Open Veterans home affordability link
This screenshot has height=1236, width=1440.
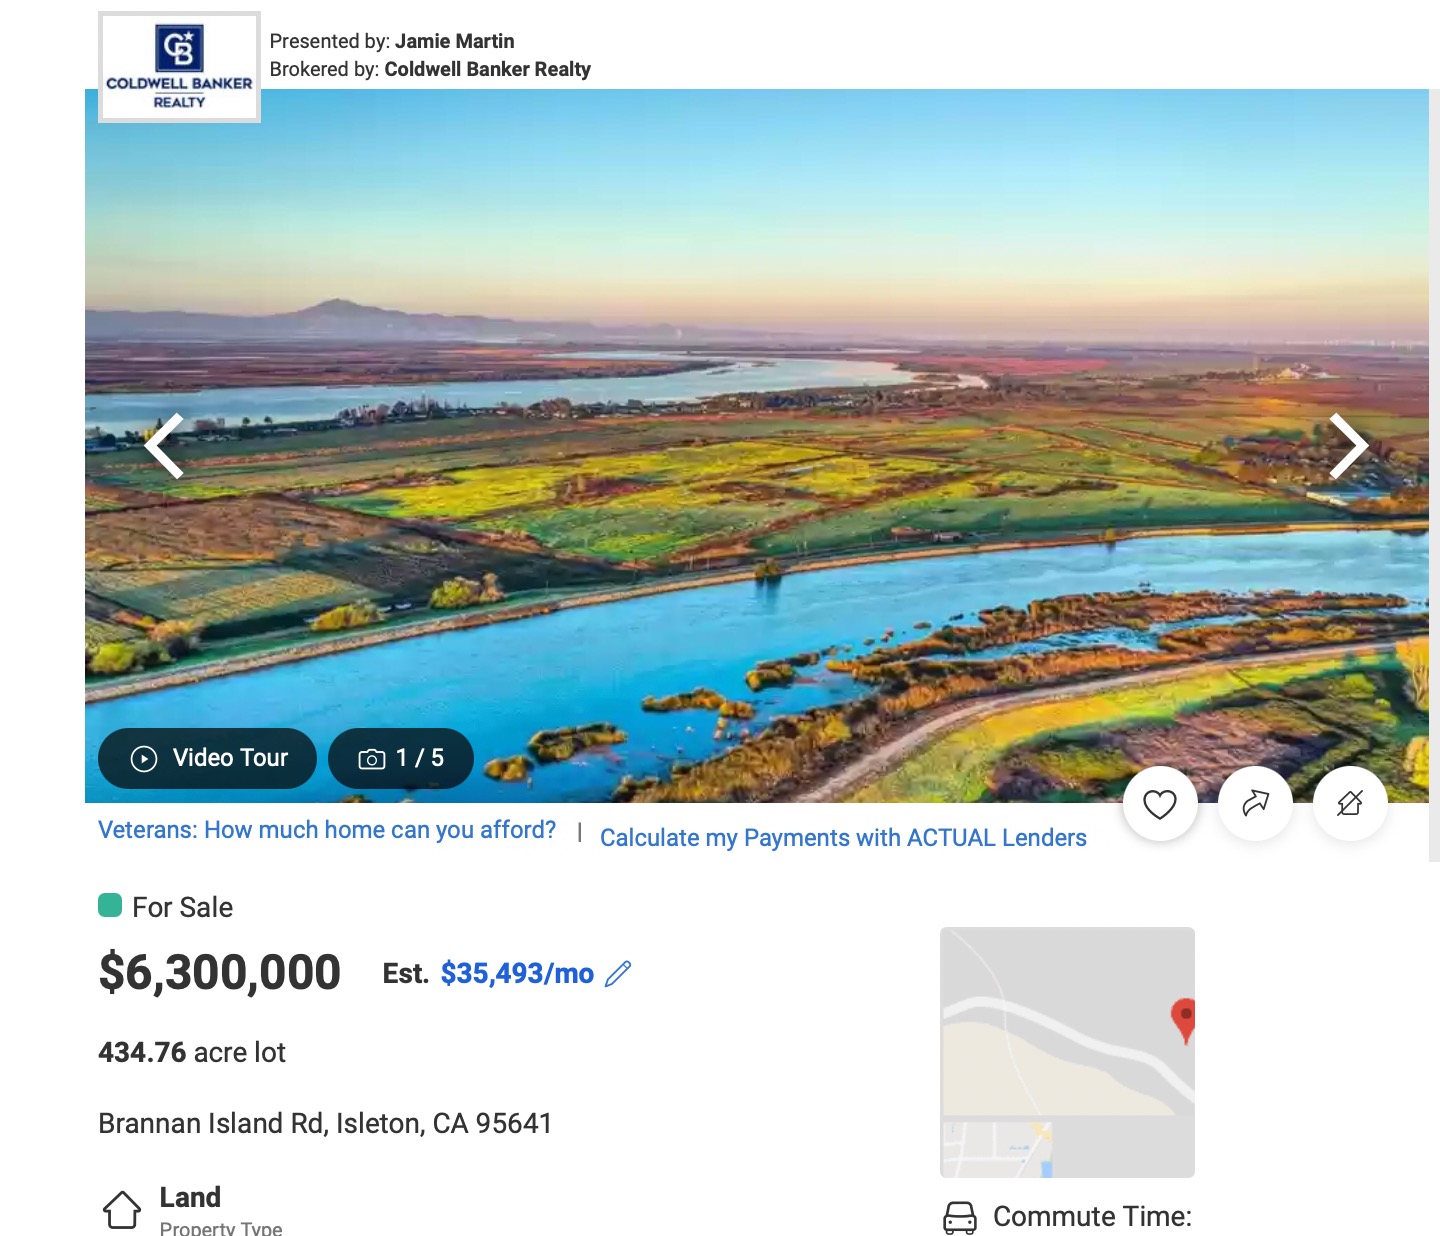pyautogui.click(x=327, y=830)
